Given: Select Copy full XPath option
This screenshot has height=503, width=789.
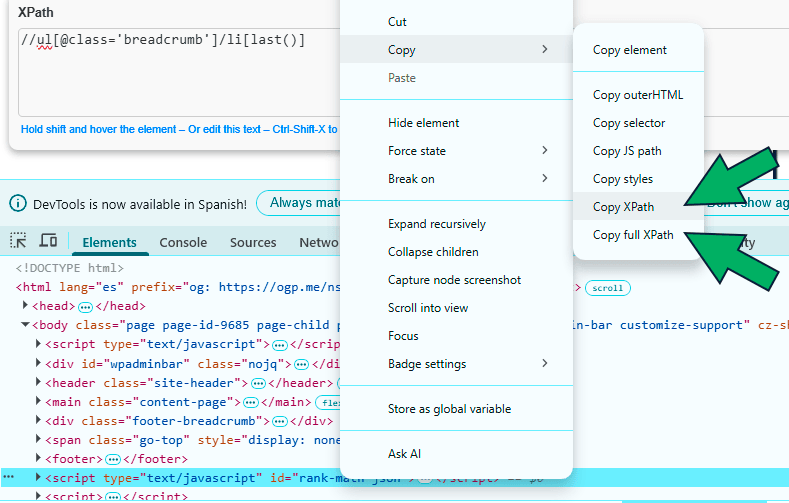Looking at the screenshot, I should click(632, 235).
